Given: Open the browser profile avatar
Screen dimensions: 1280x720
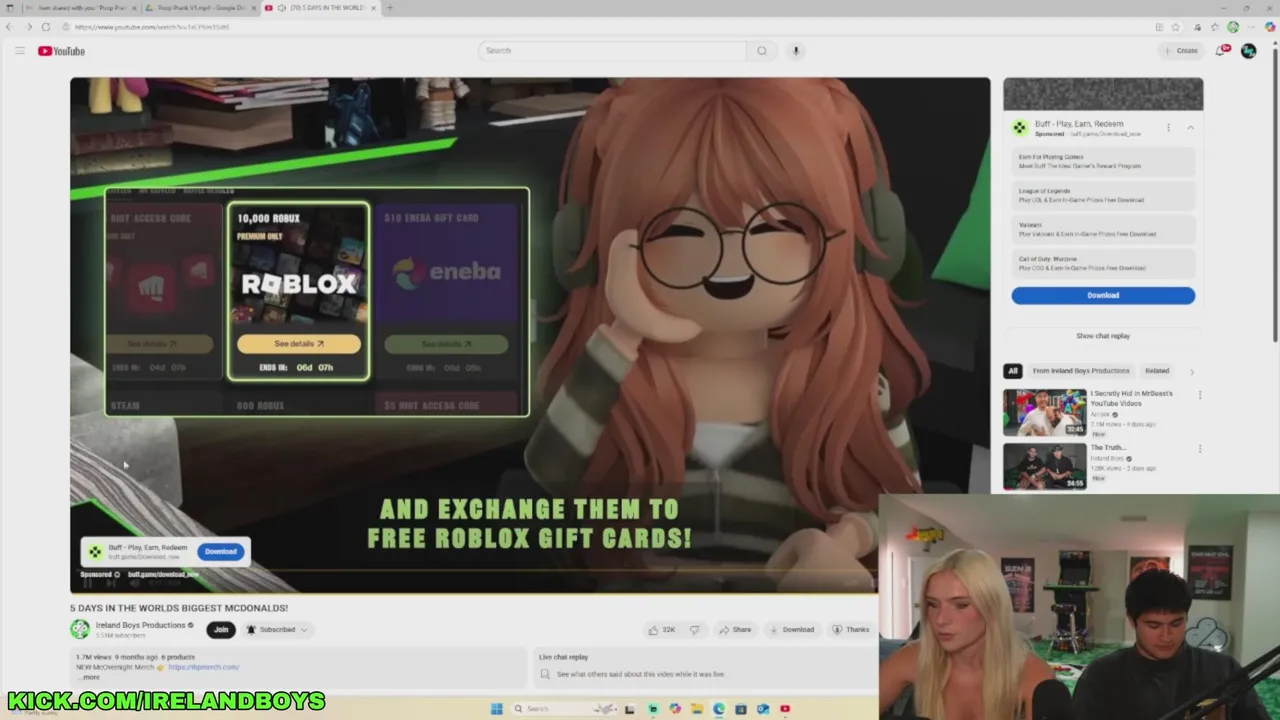Looking at the screenshot, I should [x=1233, y=27].
